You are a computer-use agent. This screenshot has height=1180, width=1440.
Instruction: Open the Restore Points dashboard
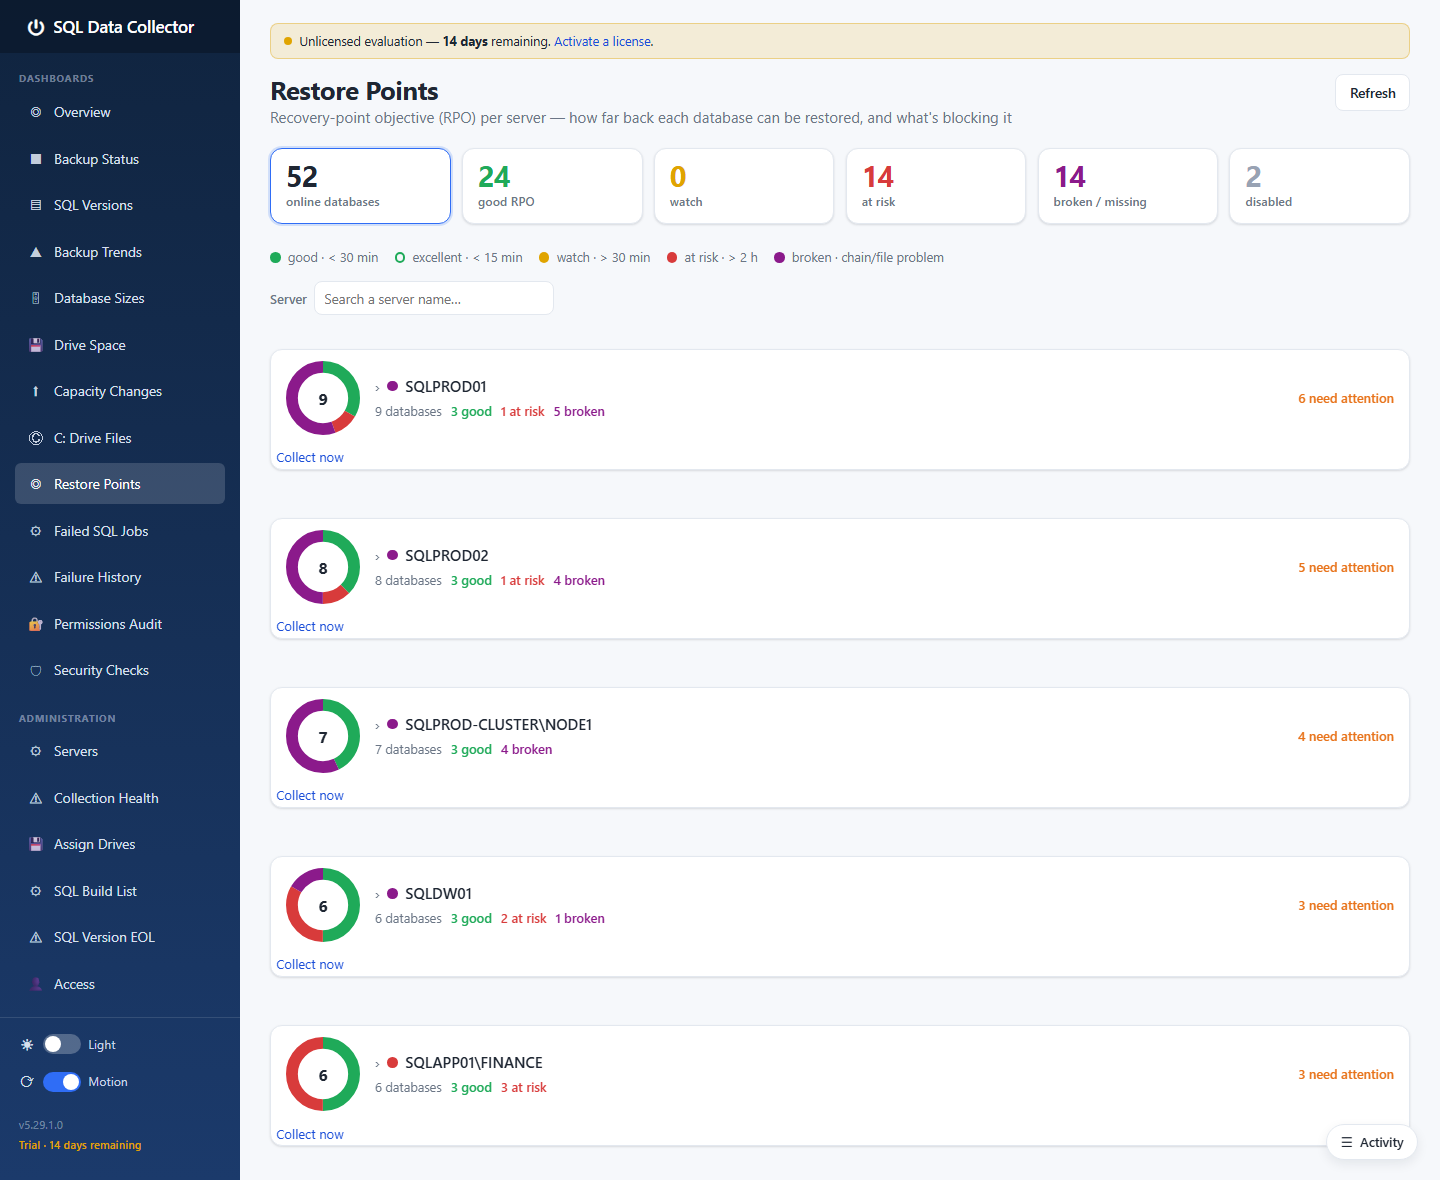tap(120, 484)
